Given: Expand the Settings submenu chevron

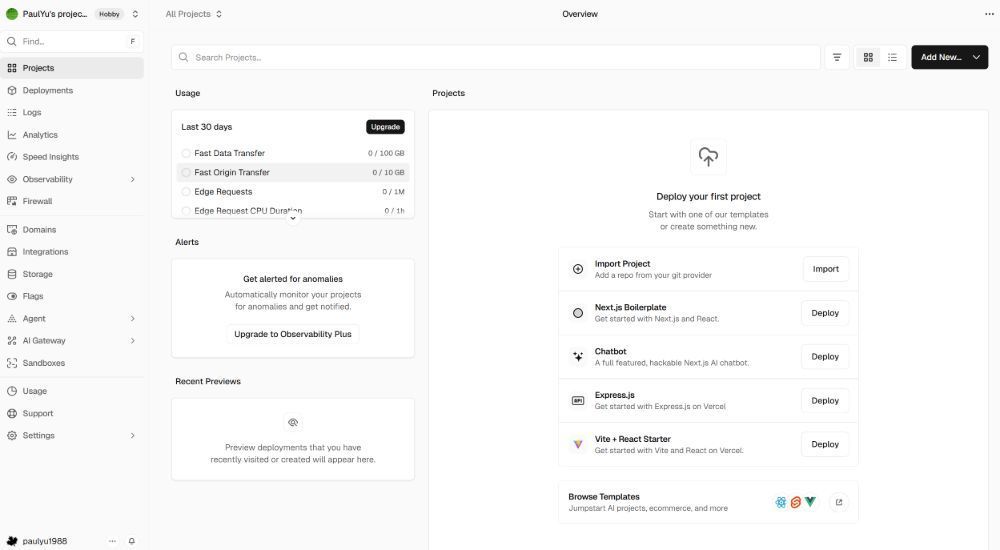Looking at the screenshot, I should pyautogui.click(x=133, y=436).
